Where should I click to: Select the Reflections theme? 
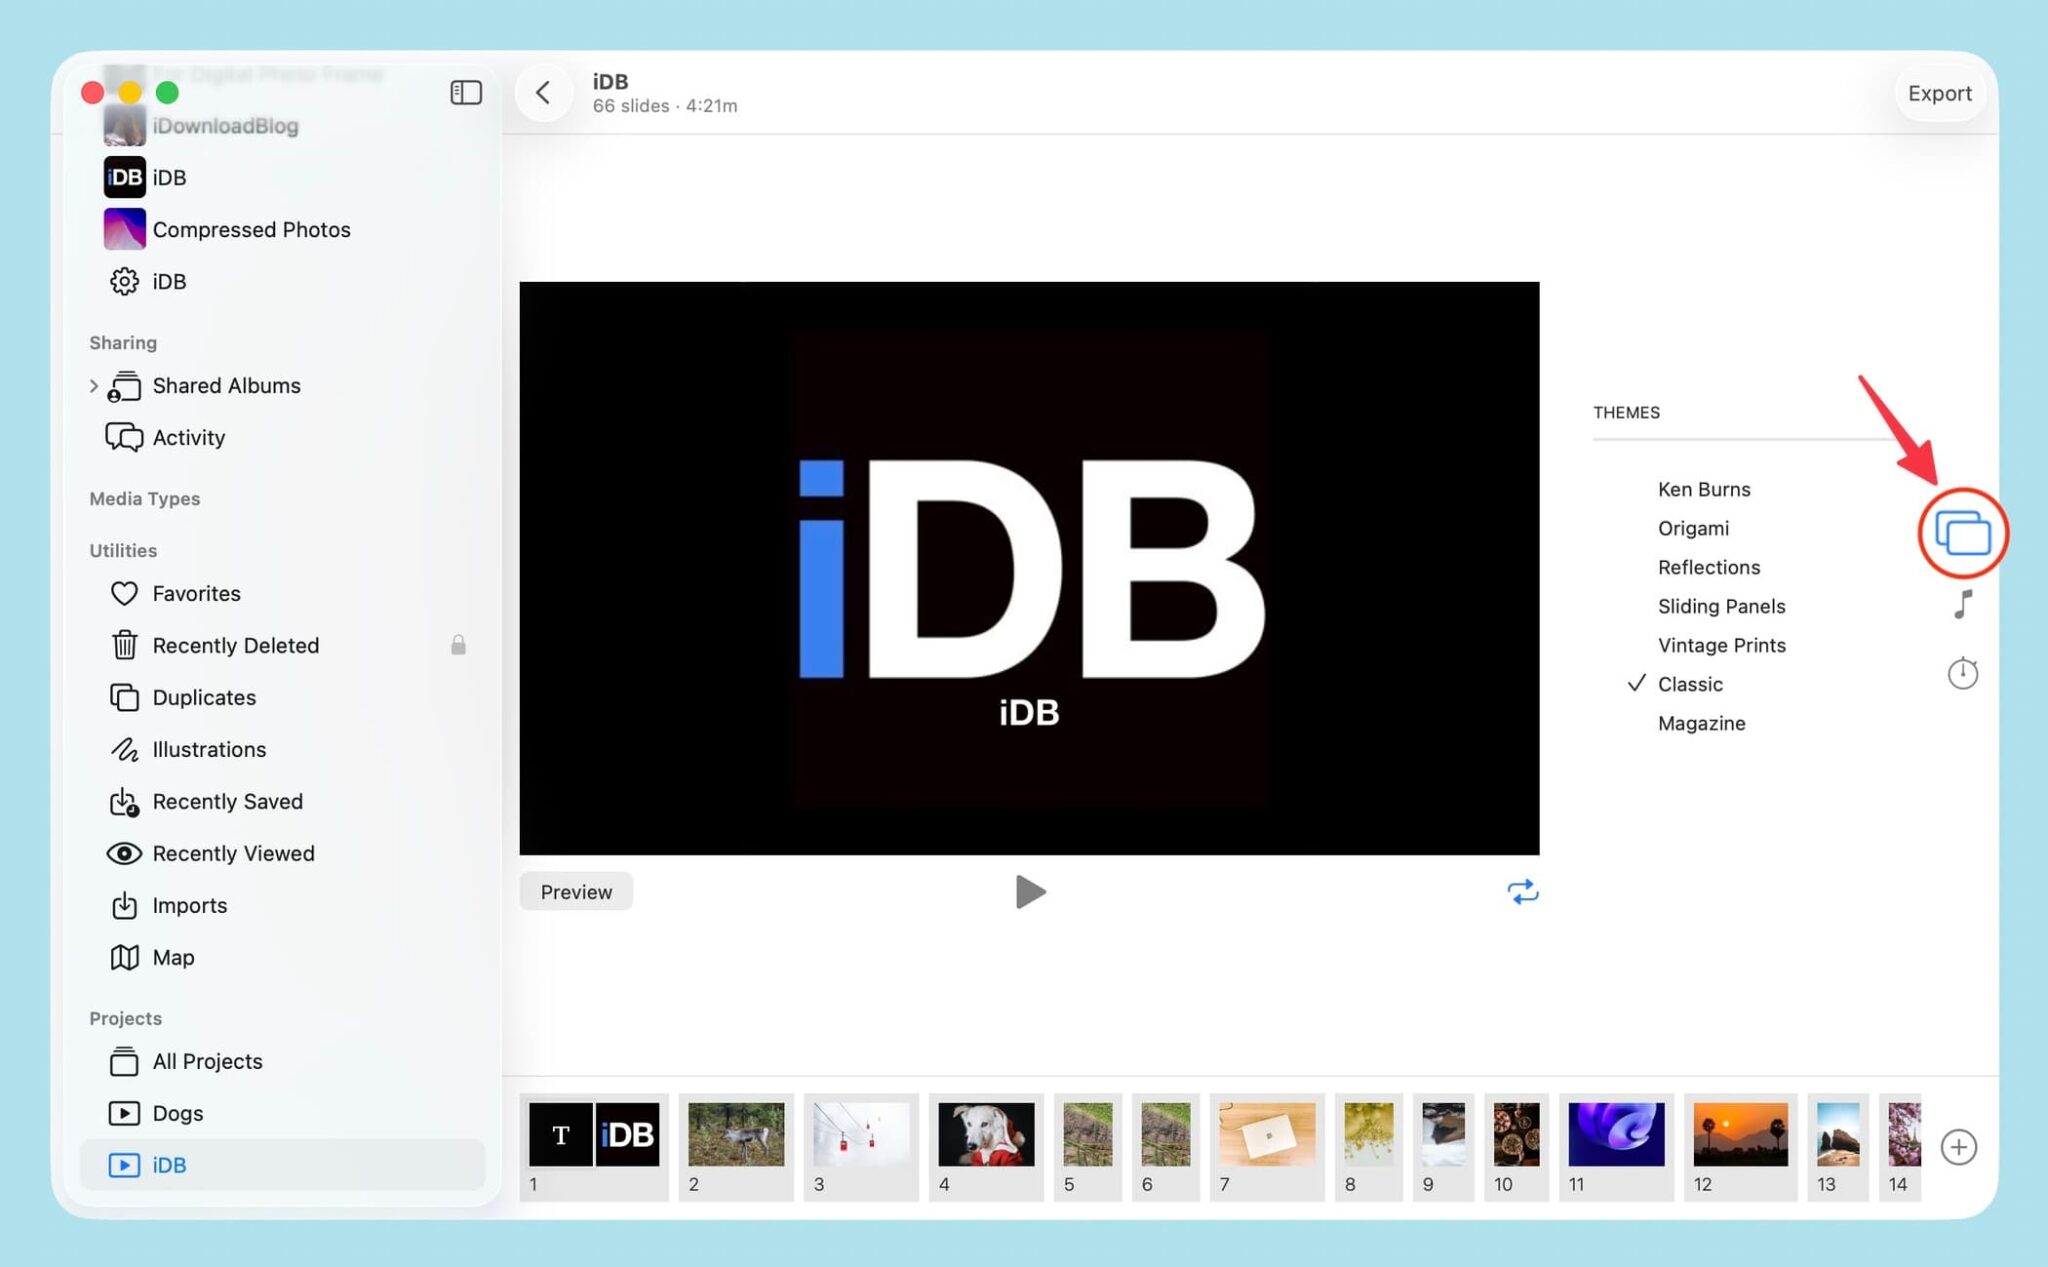[1709, 567]
